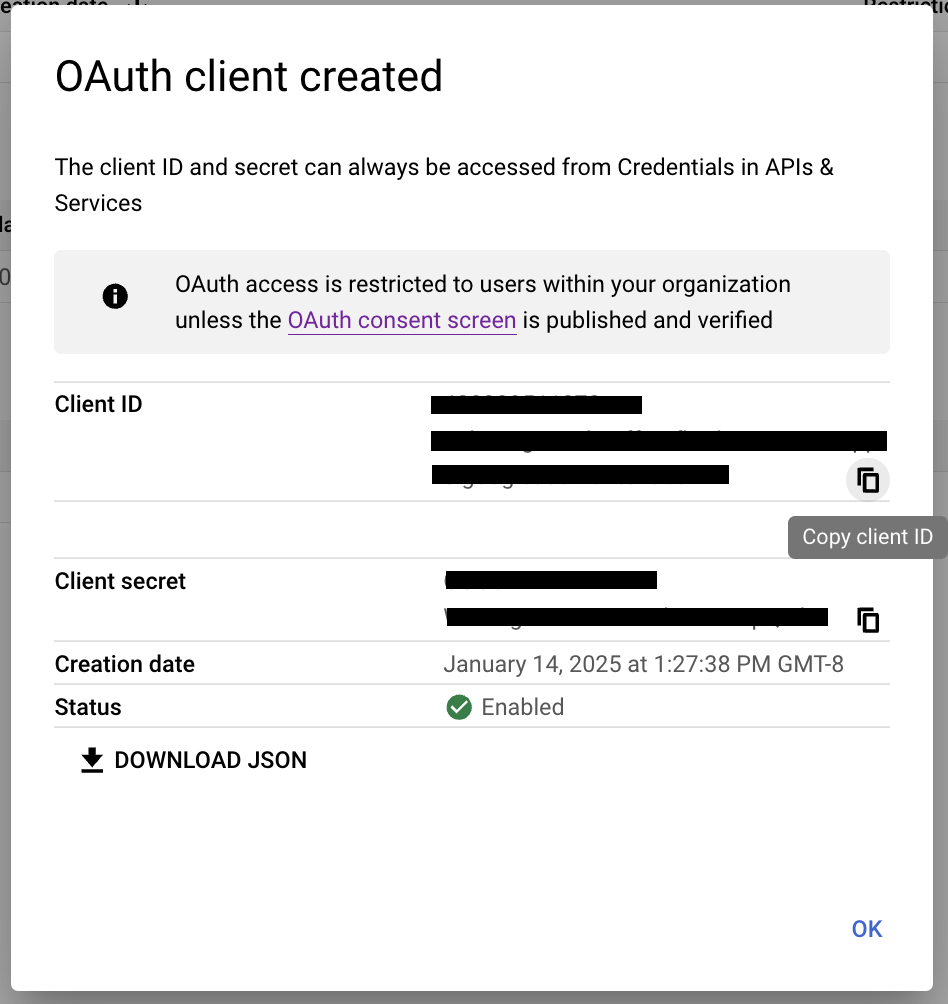
Task: Click the Client ID row label
Action: (99, 405)
